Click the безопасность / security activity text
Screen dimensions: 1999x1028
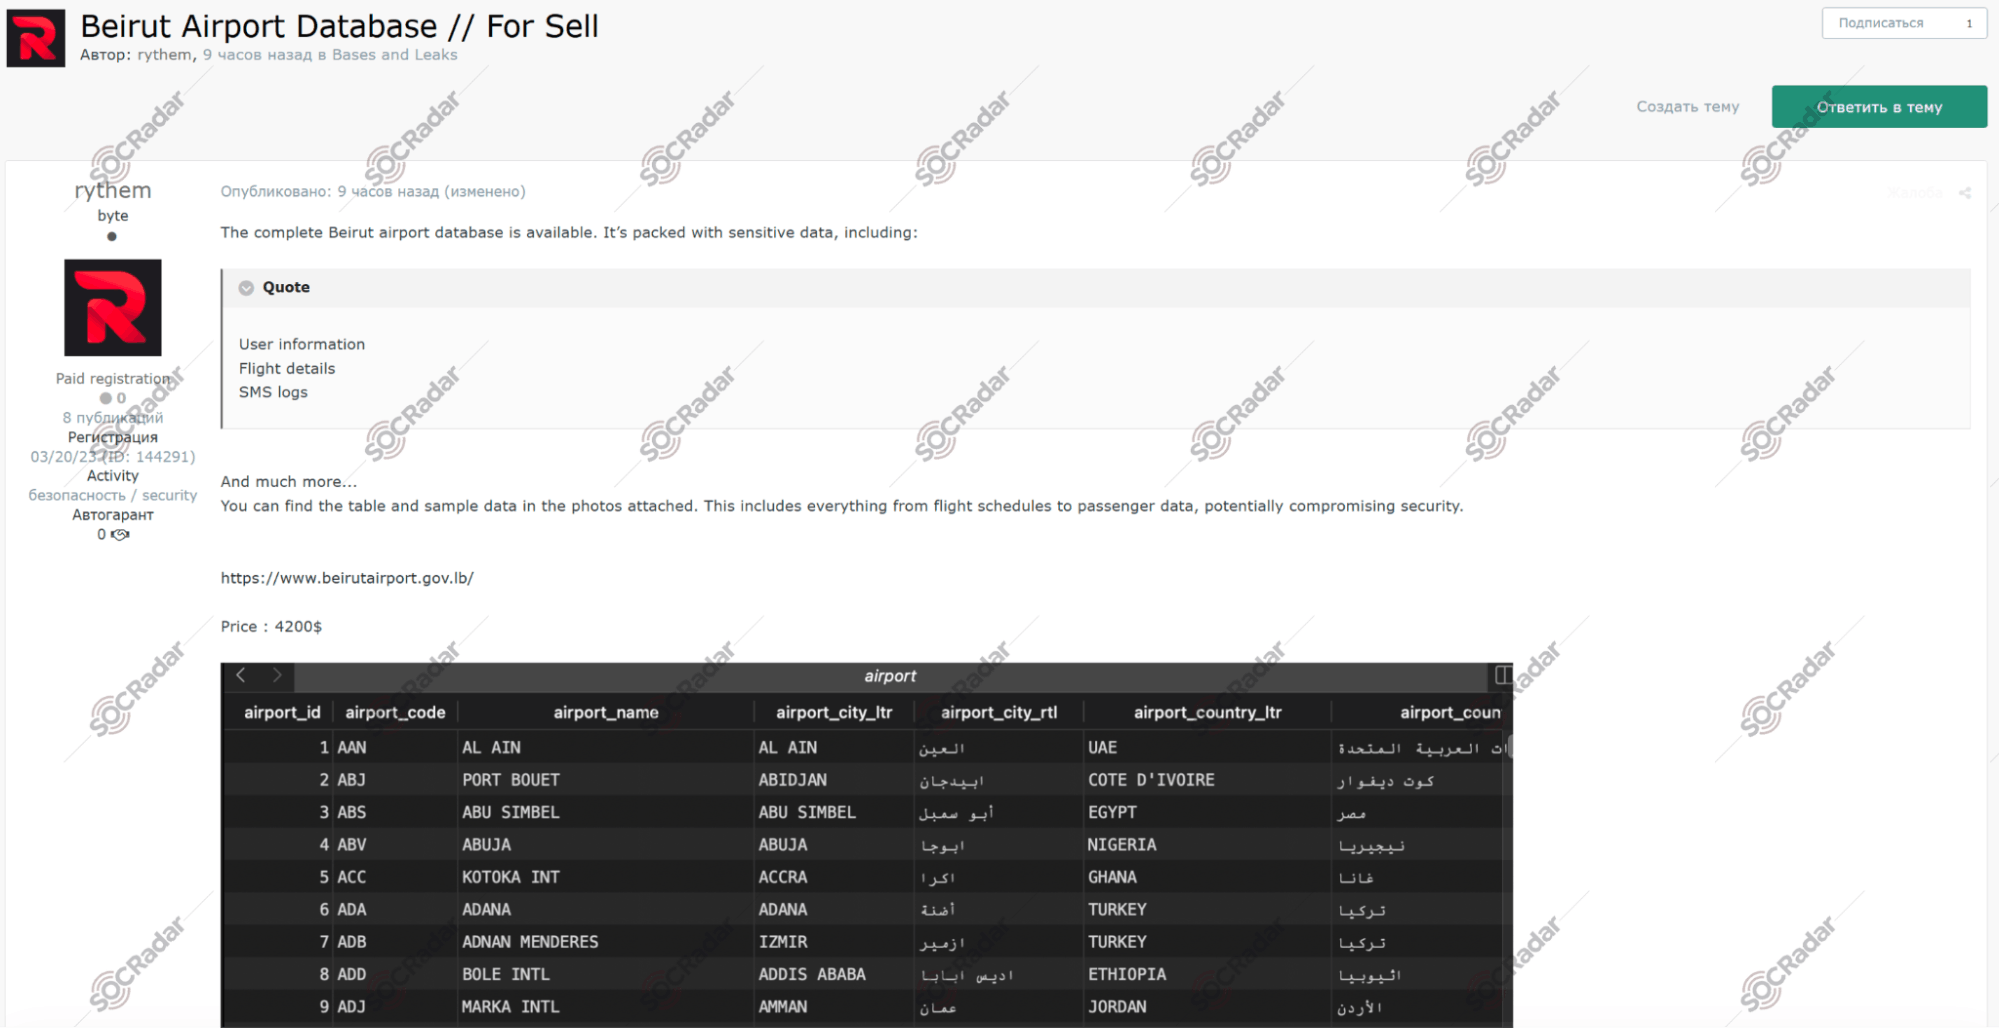[x=113, y=495]
